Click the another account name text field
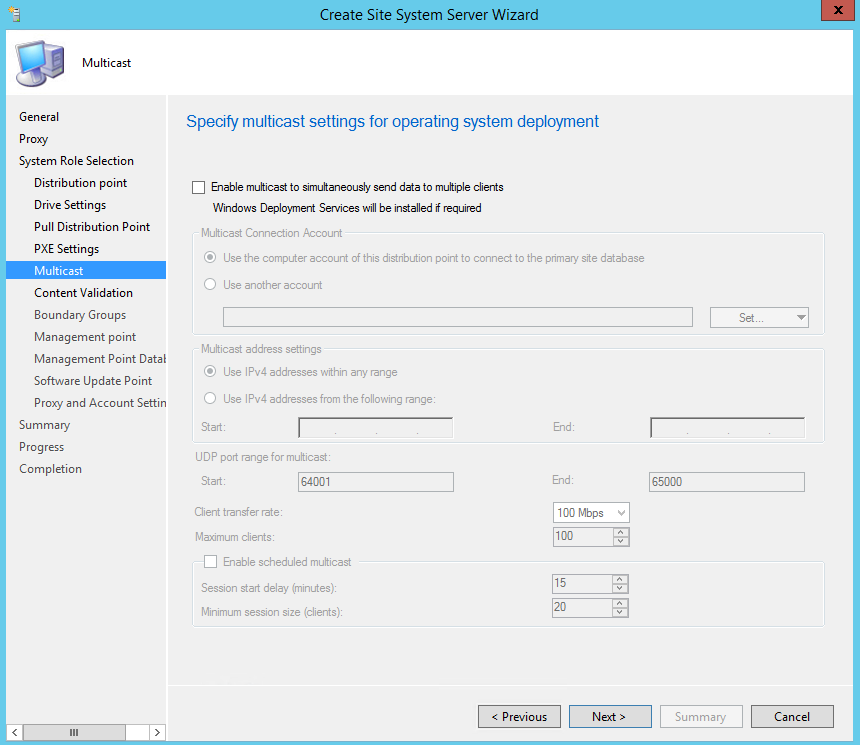860x745 pixels. click(457, 317)
